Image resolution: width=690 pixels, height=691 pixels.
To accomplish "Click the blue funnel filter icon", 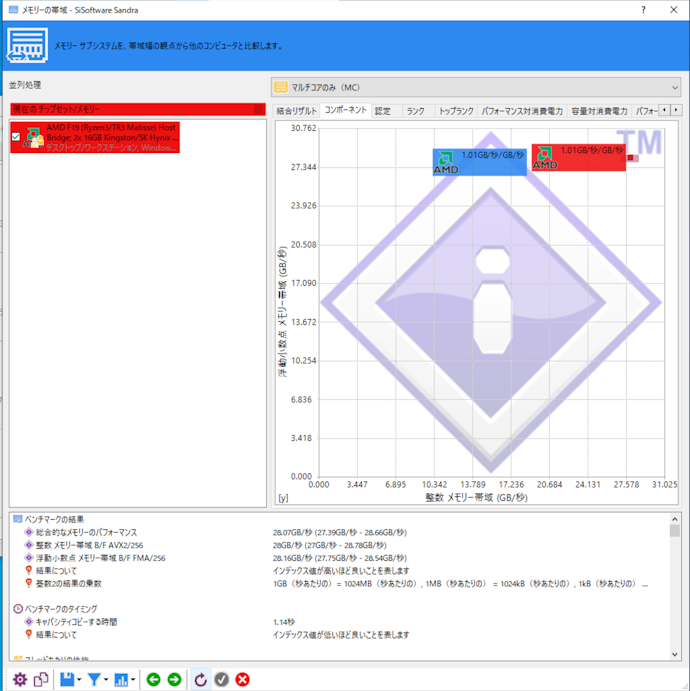I will (x=94, y=680).
